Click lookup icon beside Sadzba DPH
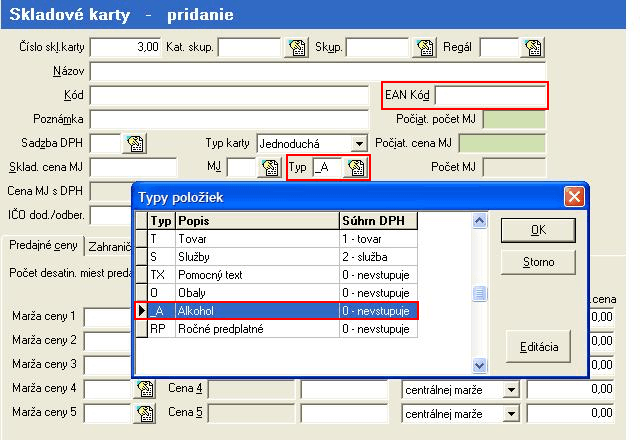The image size is (640, 440). pos(135,143)
